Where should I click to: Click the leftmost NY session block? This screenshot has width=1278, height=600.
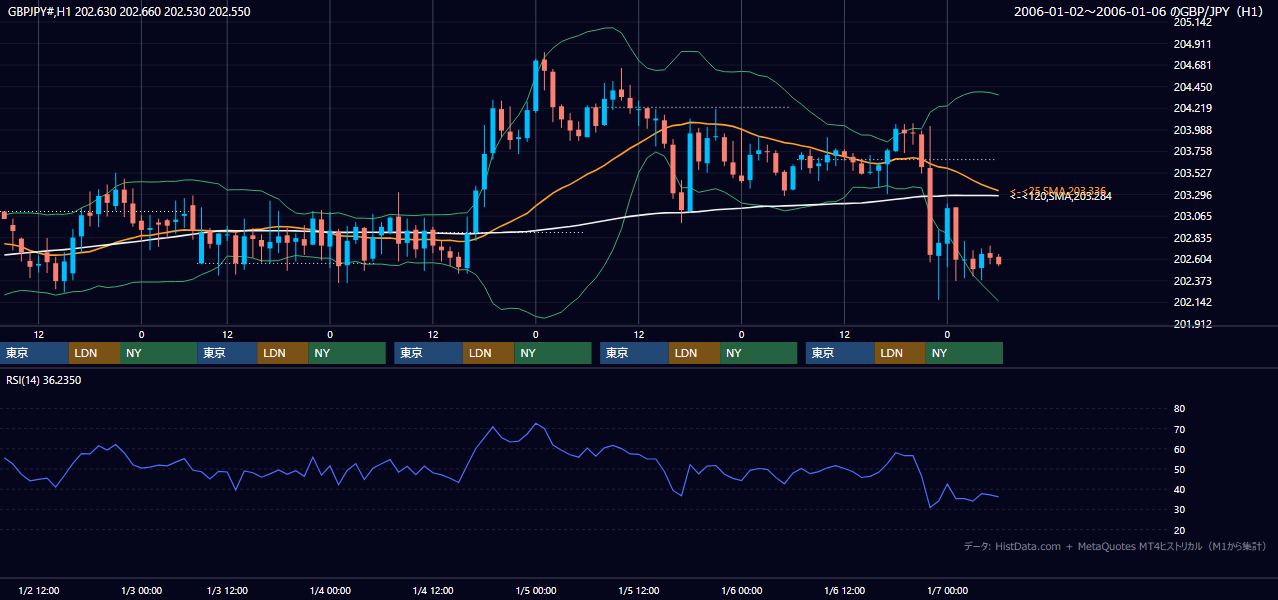[x=159, y=353]
